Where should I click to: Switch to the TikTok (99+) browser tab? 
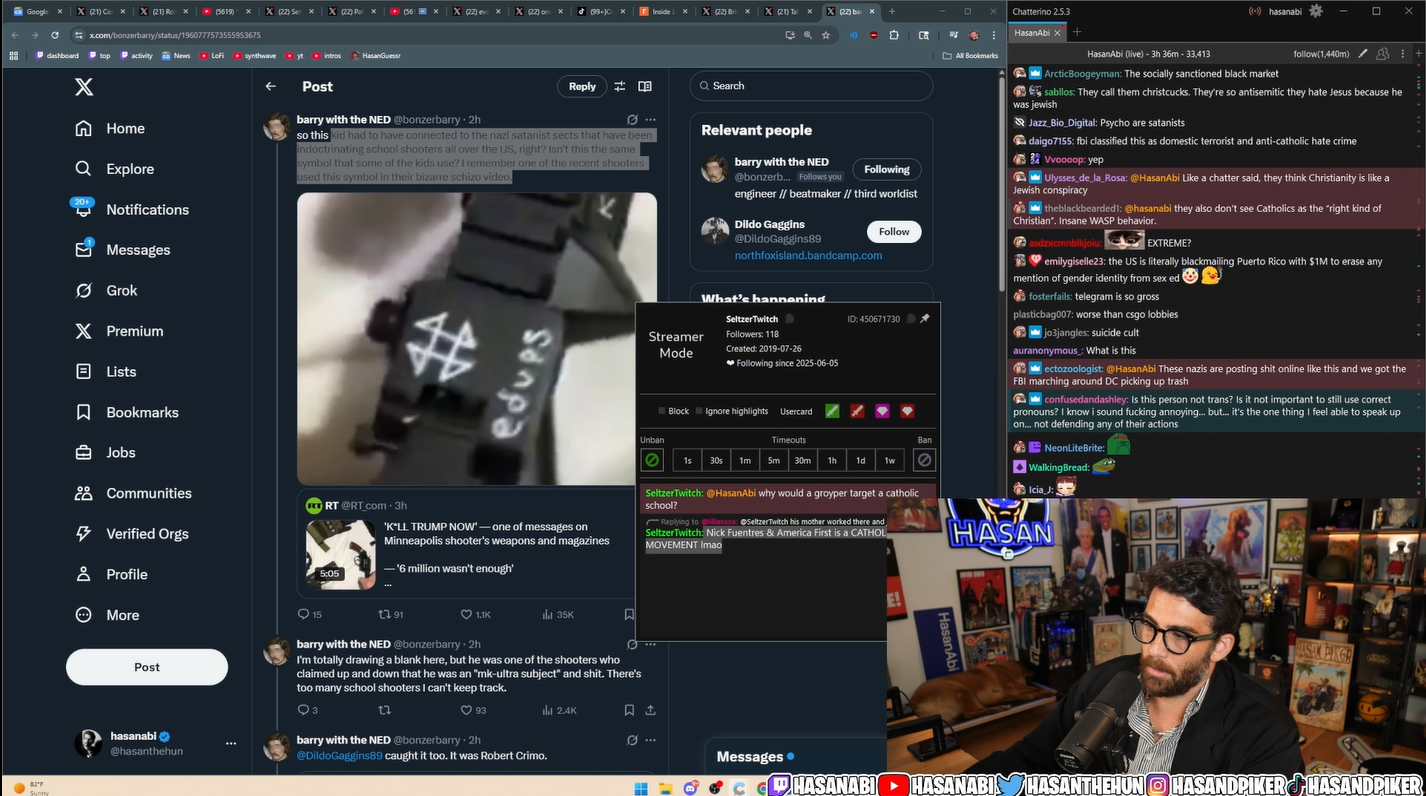[x=603, y=11]
